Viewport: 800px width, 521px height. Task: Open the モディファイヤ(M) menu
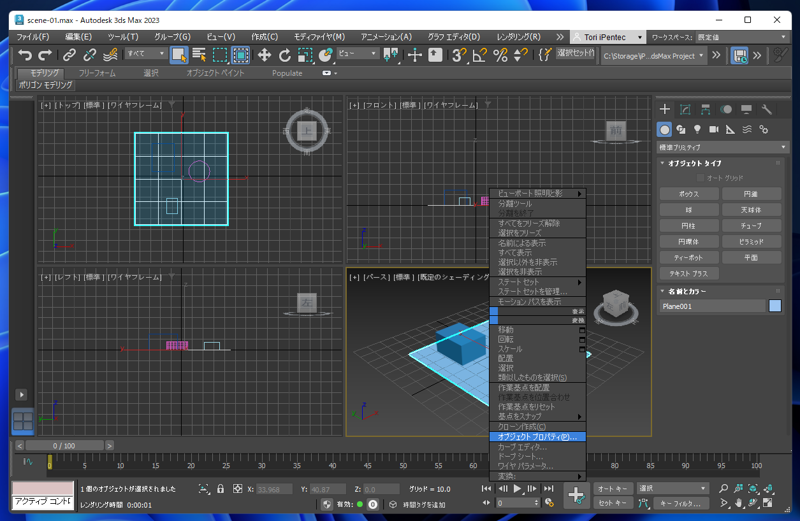click(x=319, y=37)
